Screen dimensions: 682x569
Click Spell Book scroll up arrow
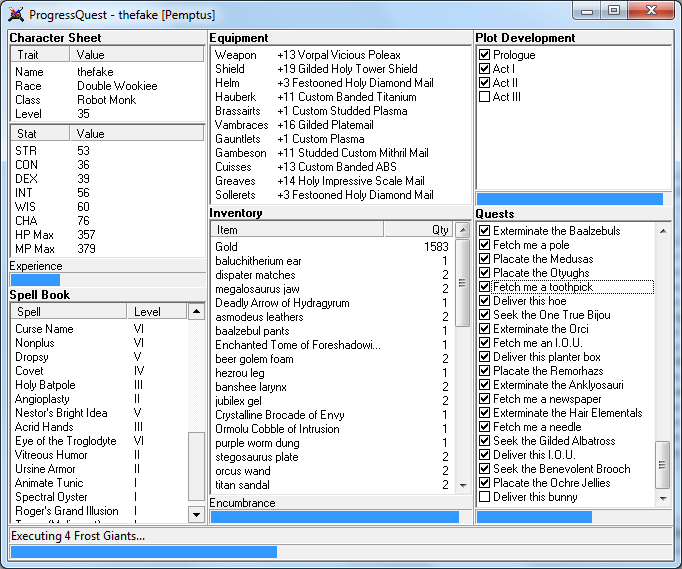pos(196,311)
